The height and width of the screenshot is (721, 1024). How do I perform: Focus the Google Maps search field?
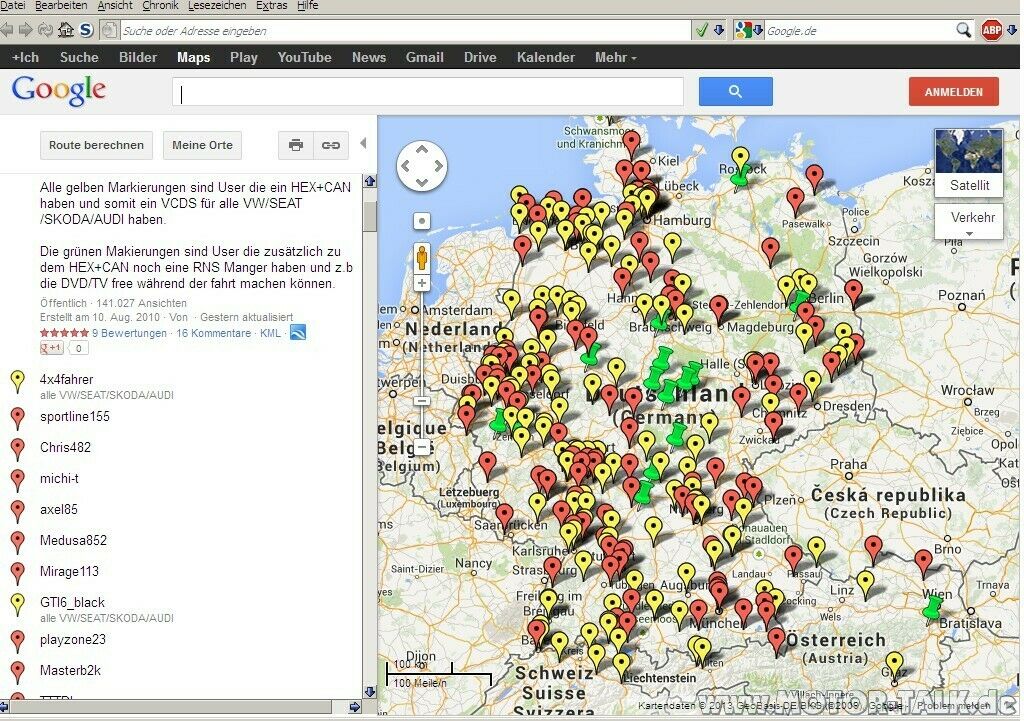pos(428,92)
